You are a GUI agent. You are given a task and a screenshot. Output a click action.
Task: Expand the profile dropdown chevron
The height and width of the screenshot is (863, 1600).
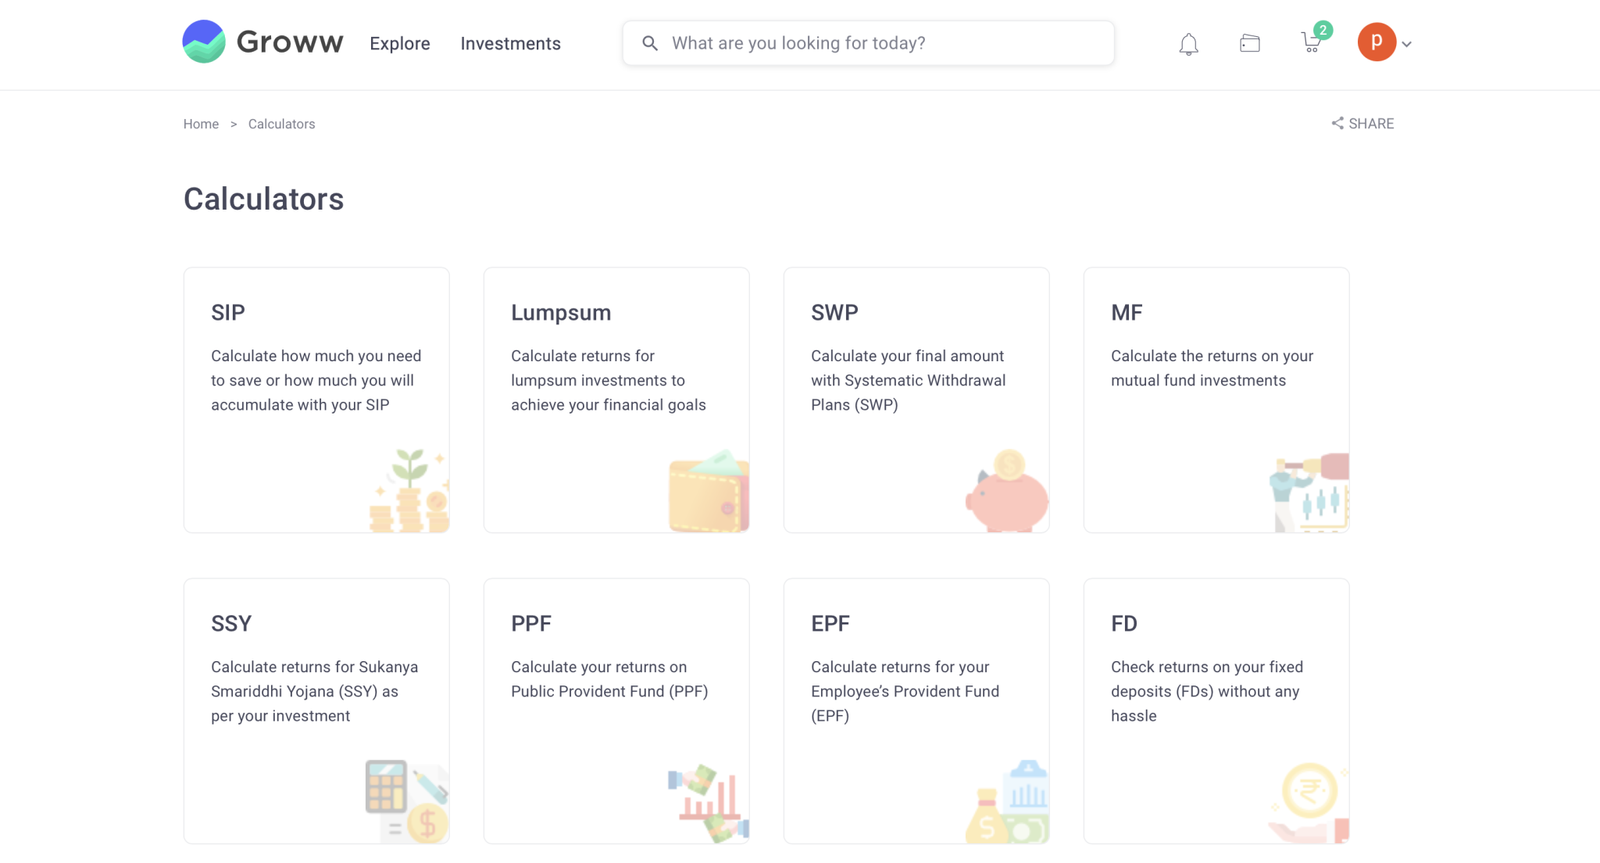point(1406,44)
